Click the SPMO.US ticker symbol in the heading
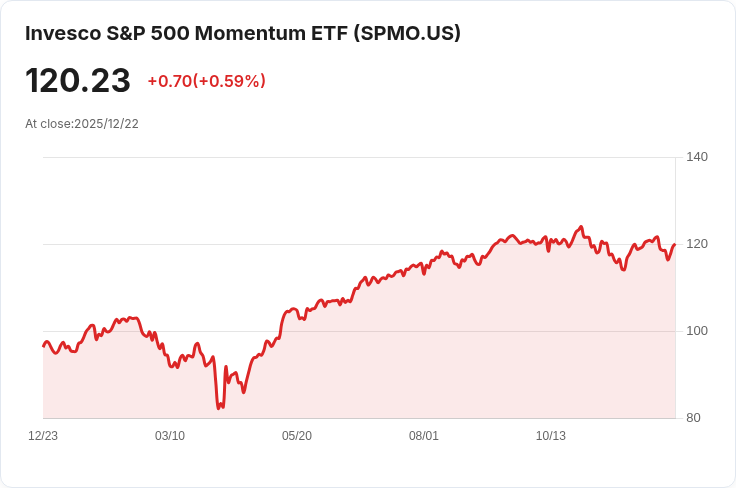736x488 pixels. [407, 33]
